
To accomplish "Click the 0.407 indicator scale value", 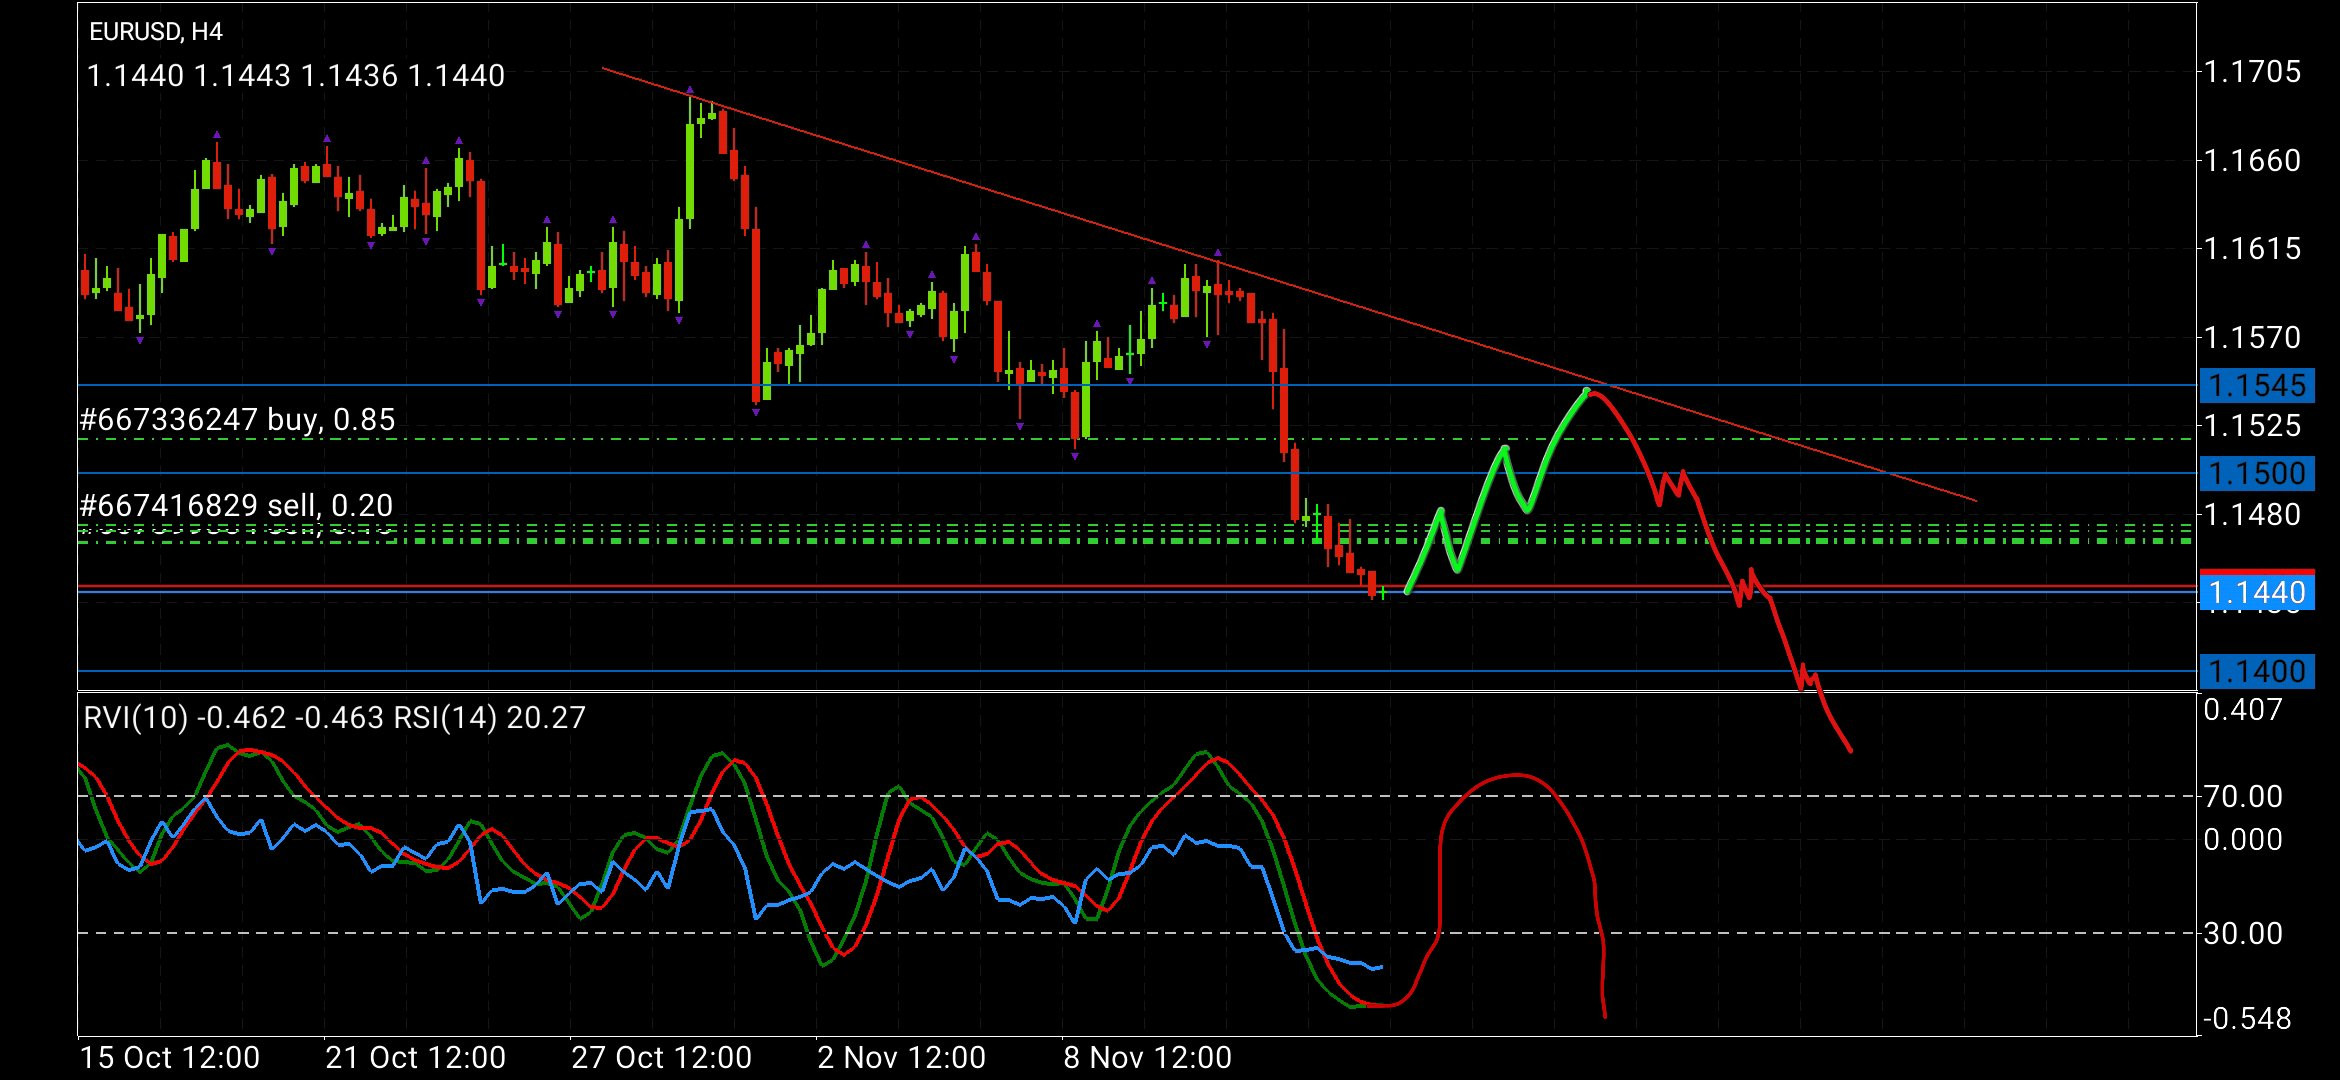I will (x=2243, y=710).
